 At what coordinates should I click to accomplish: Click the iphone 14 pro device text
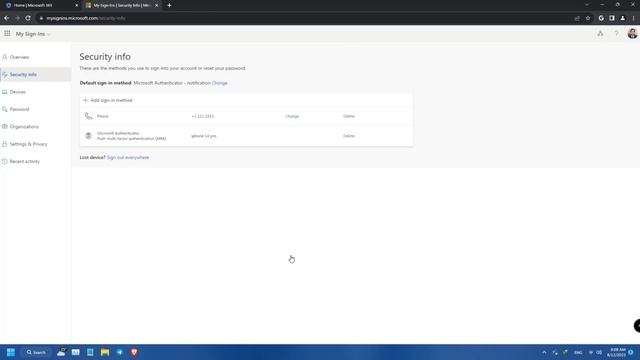tap(204, 136)
